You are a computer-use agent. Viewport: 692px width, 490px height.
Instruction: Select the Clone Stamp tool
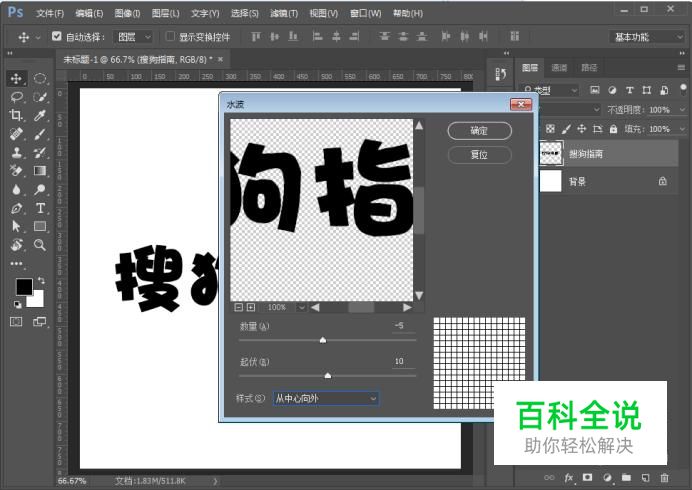point(16,153)
